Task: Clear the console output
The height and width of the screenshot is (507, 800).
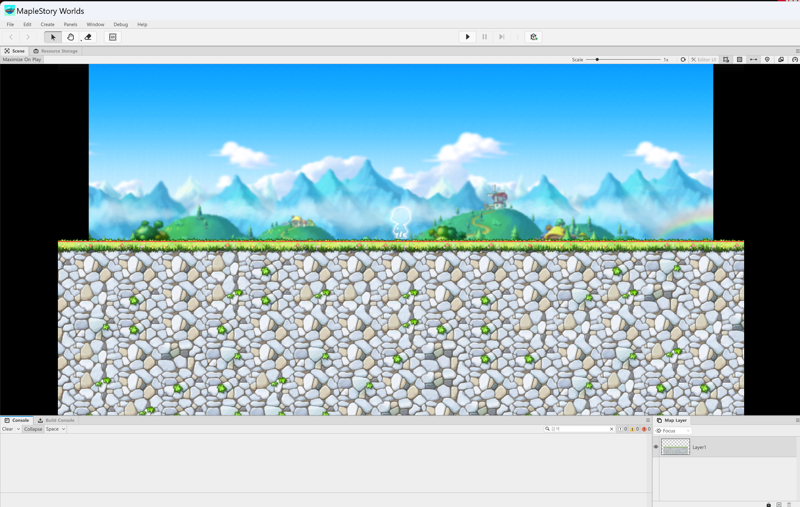Action: click(7, 429)
